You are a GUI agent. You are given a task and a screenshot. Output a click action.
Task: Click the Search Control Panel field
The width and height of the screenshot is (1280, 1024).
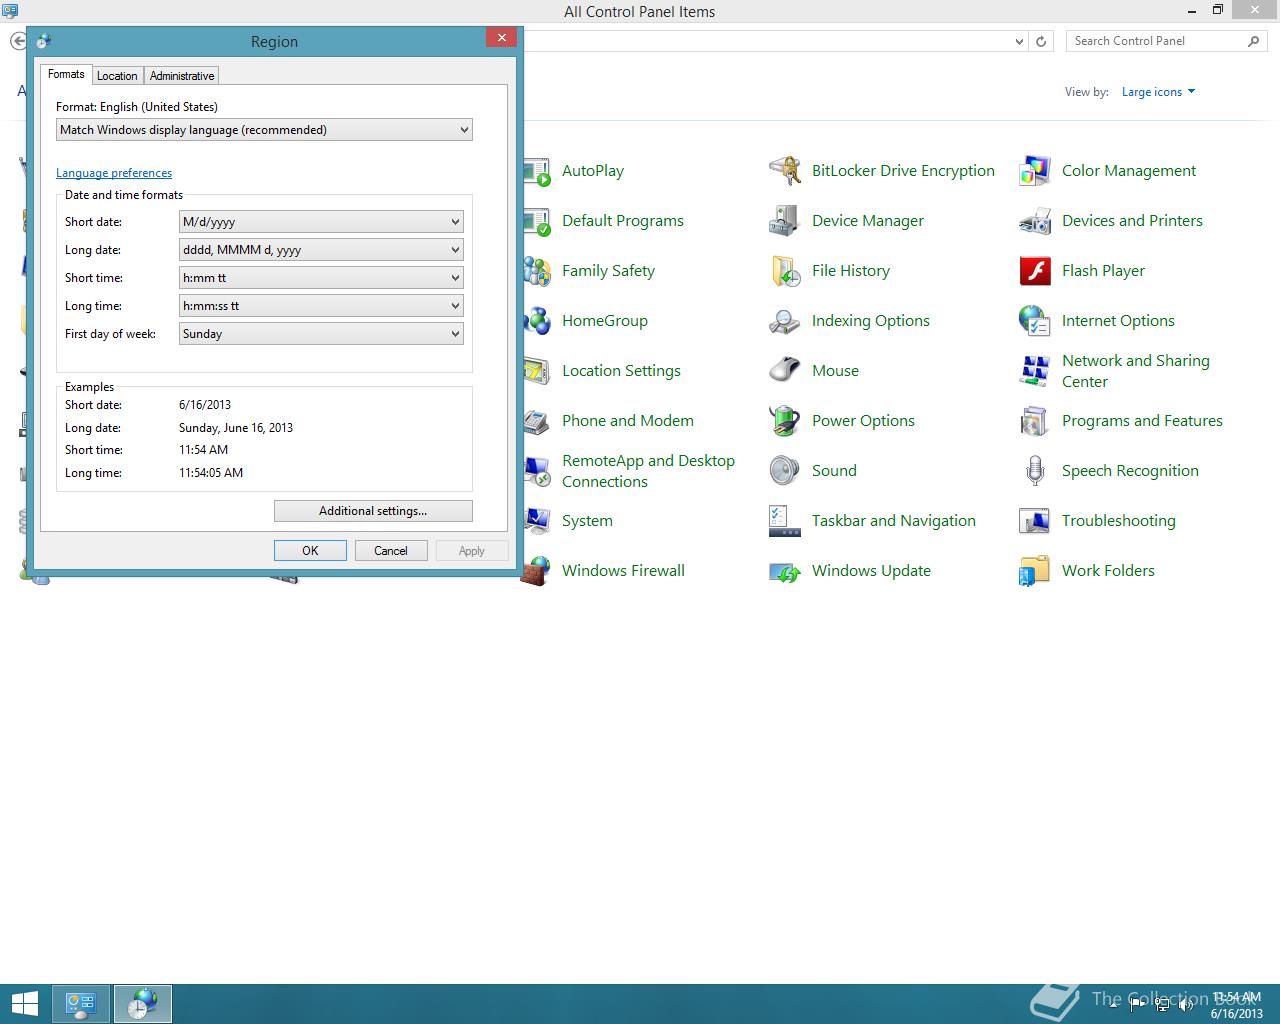(x=1156, y=41)
